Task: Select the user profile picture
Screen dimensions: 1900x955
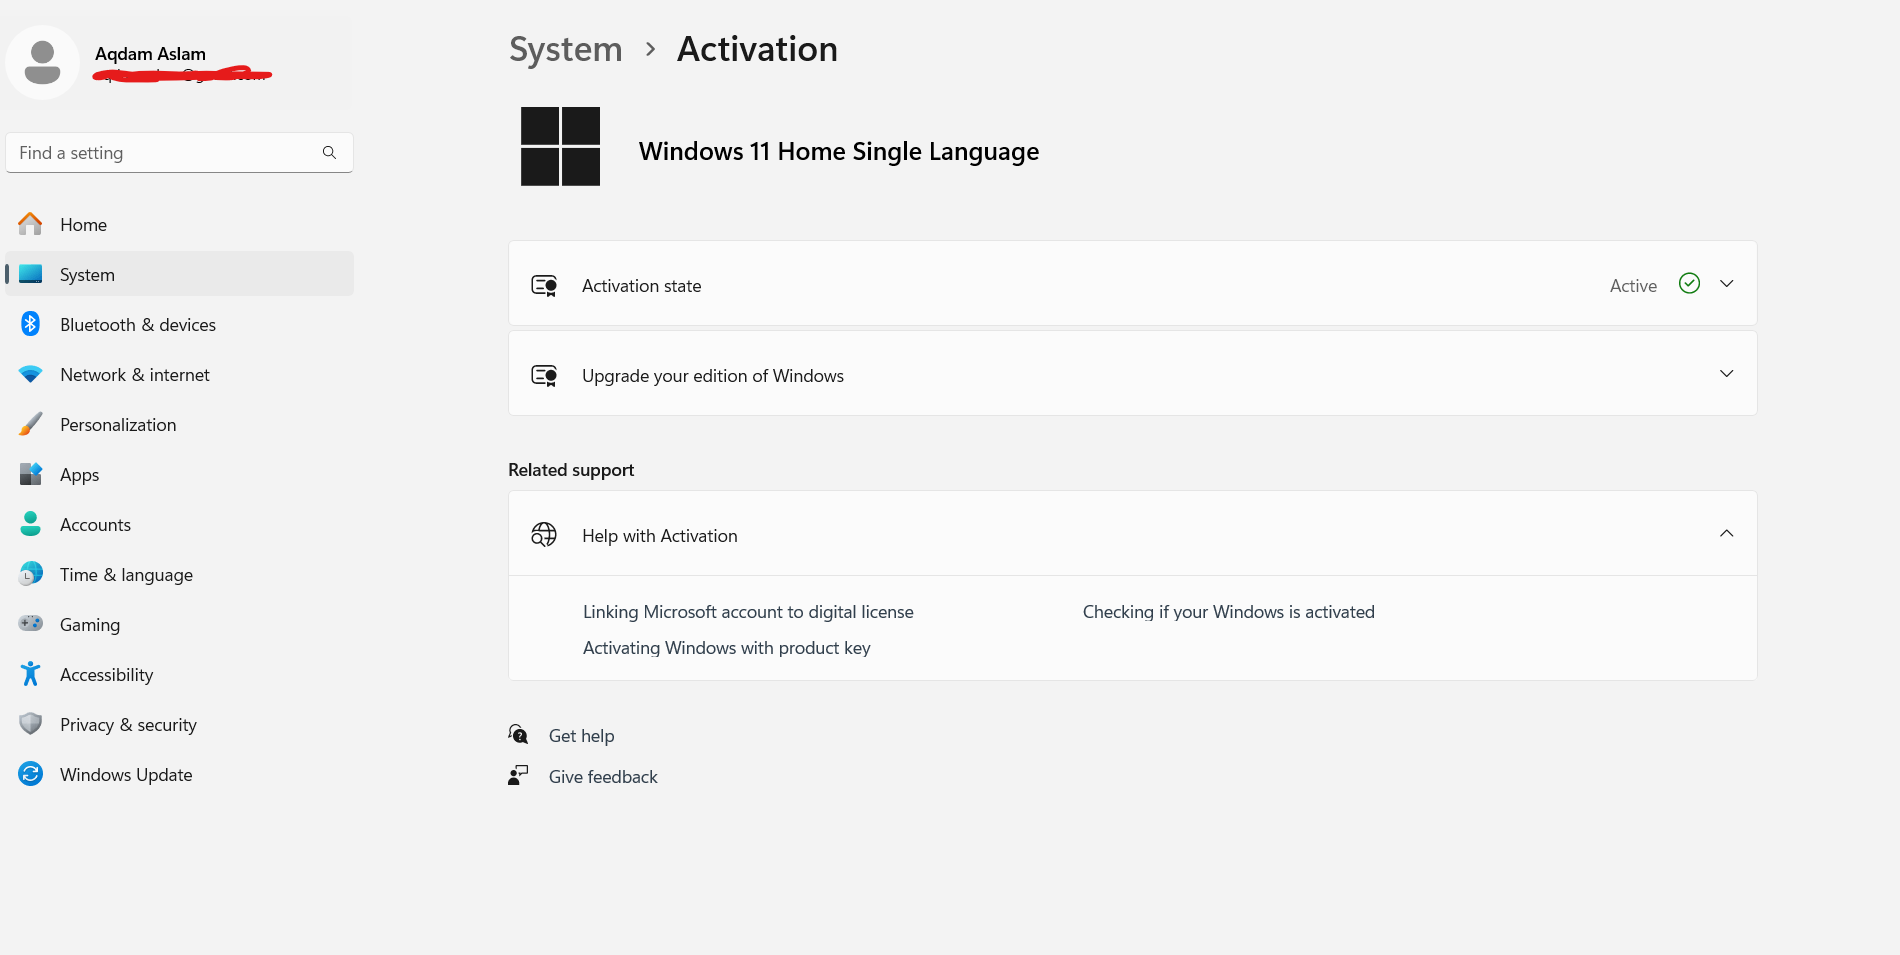Action: click(x=42, y=62)
